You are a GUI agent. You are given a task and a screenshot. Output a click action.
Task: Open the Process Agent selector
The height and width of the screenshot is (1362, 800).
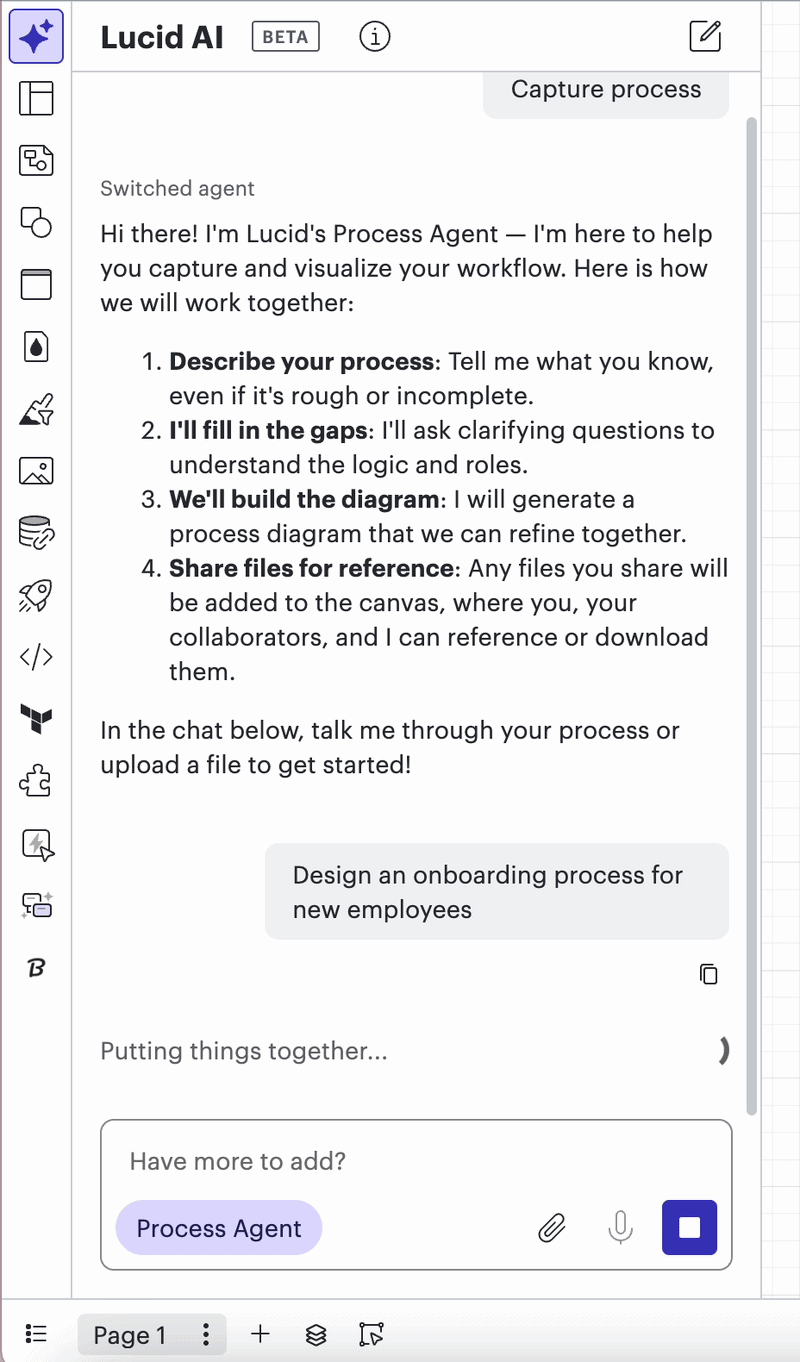pyautogui.click(x=219, y=1228)
